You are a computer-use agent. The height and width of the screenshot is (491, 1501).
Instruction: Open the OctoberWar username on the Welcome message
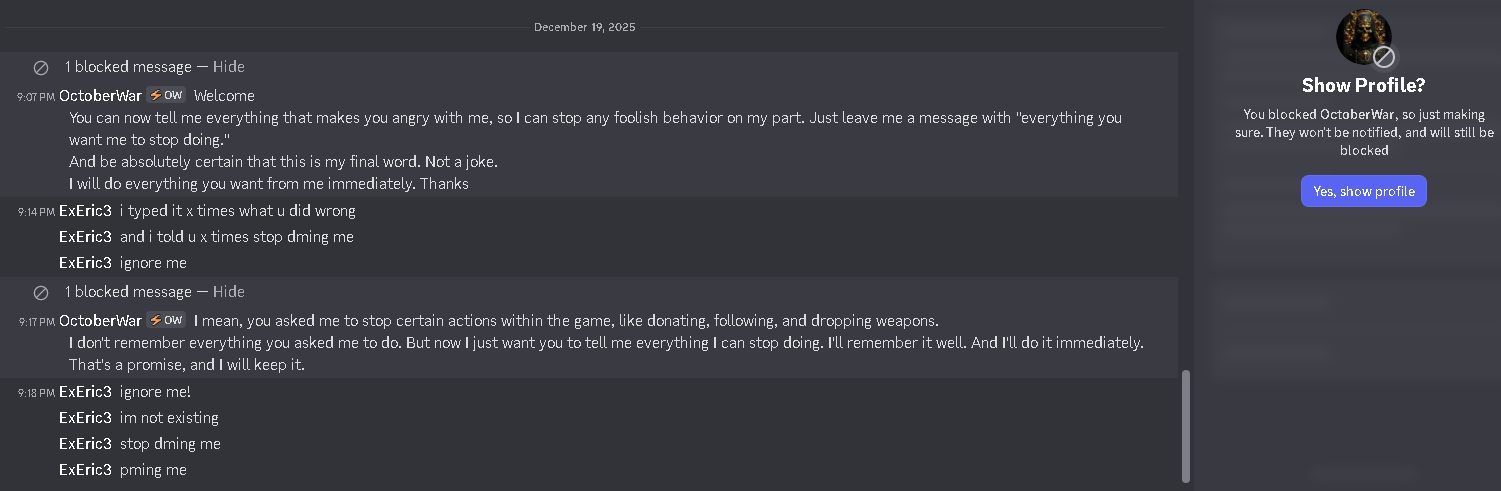coord(100,96)
